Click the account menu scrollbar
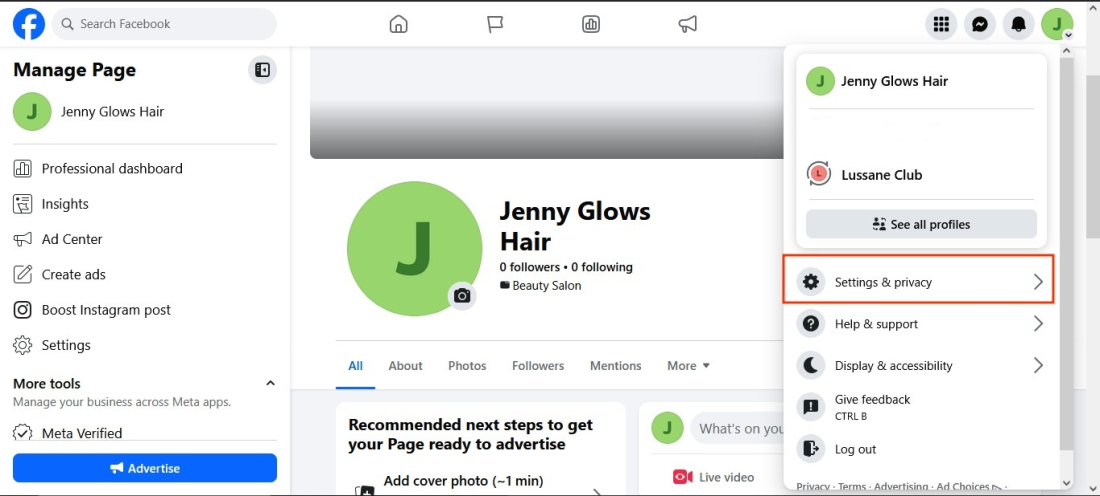Viewport: 1100px width, 496px height. 1066,250
